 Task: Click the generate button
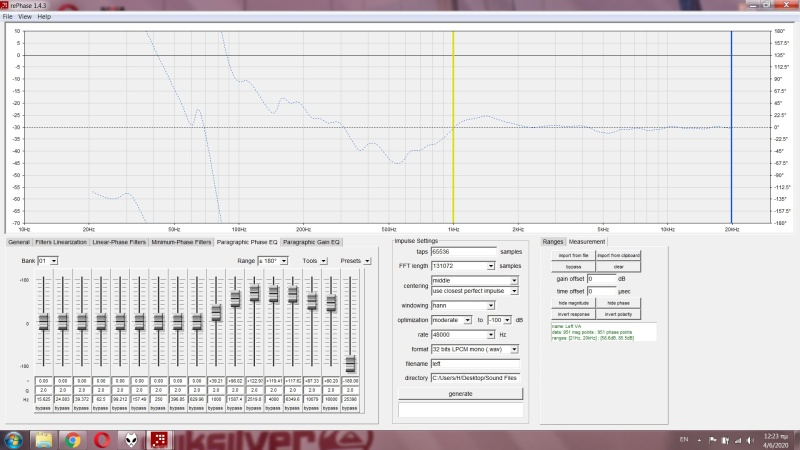click(460, 393)
